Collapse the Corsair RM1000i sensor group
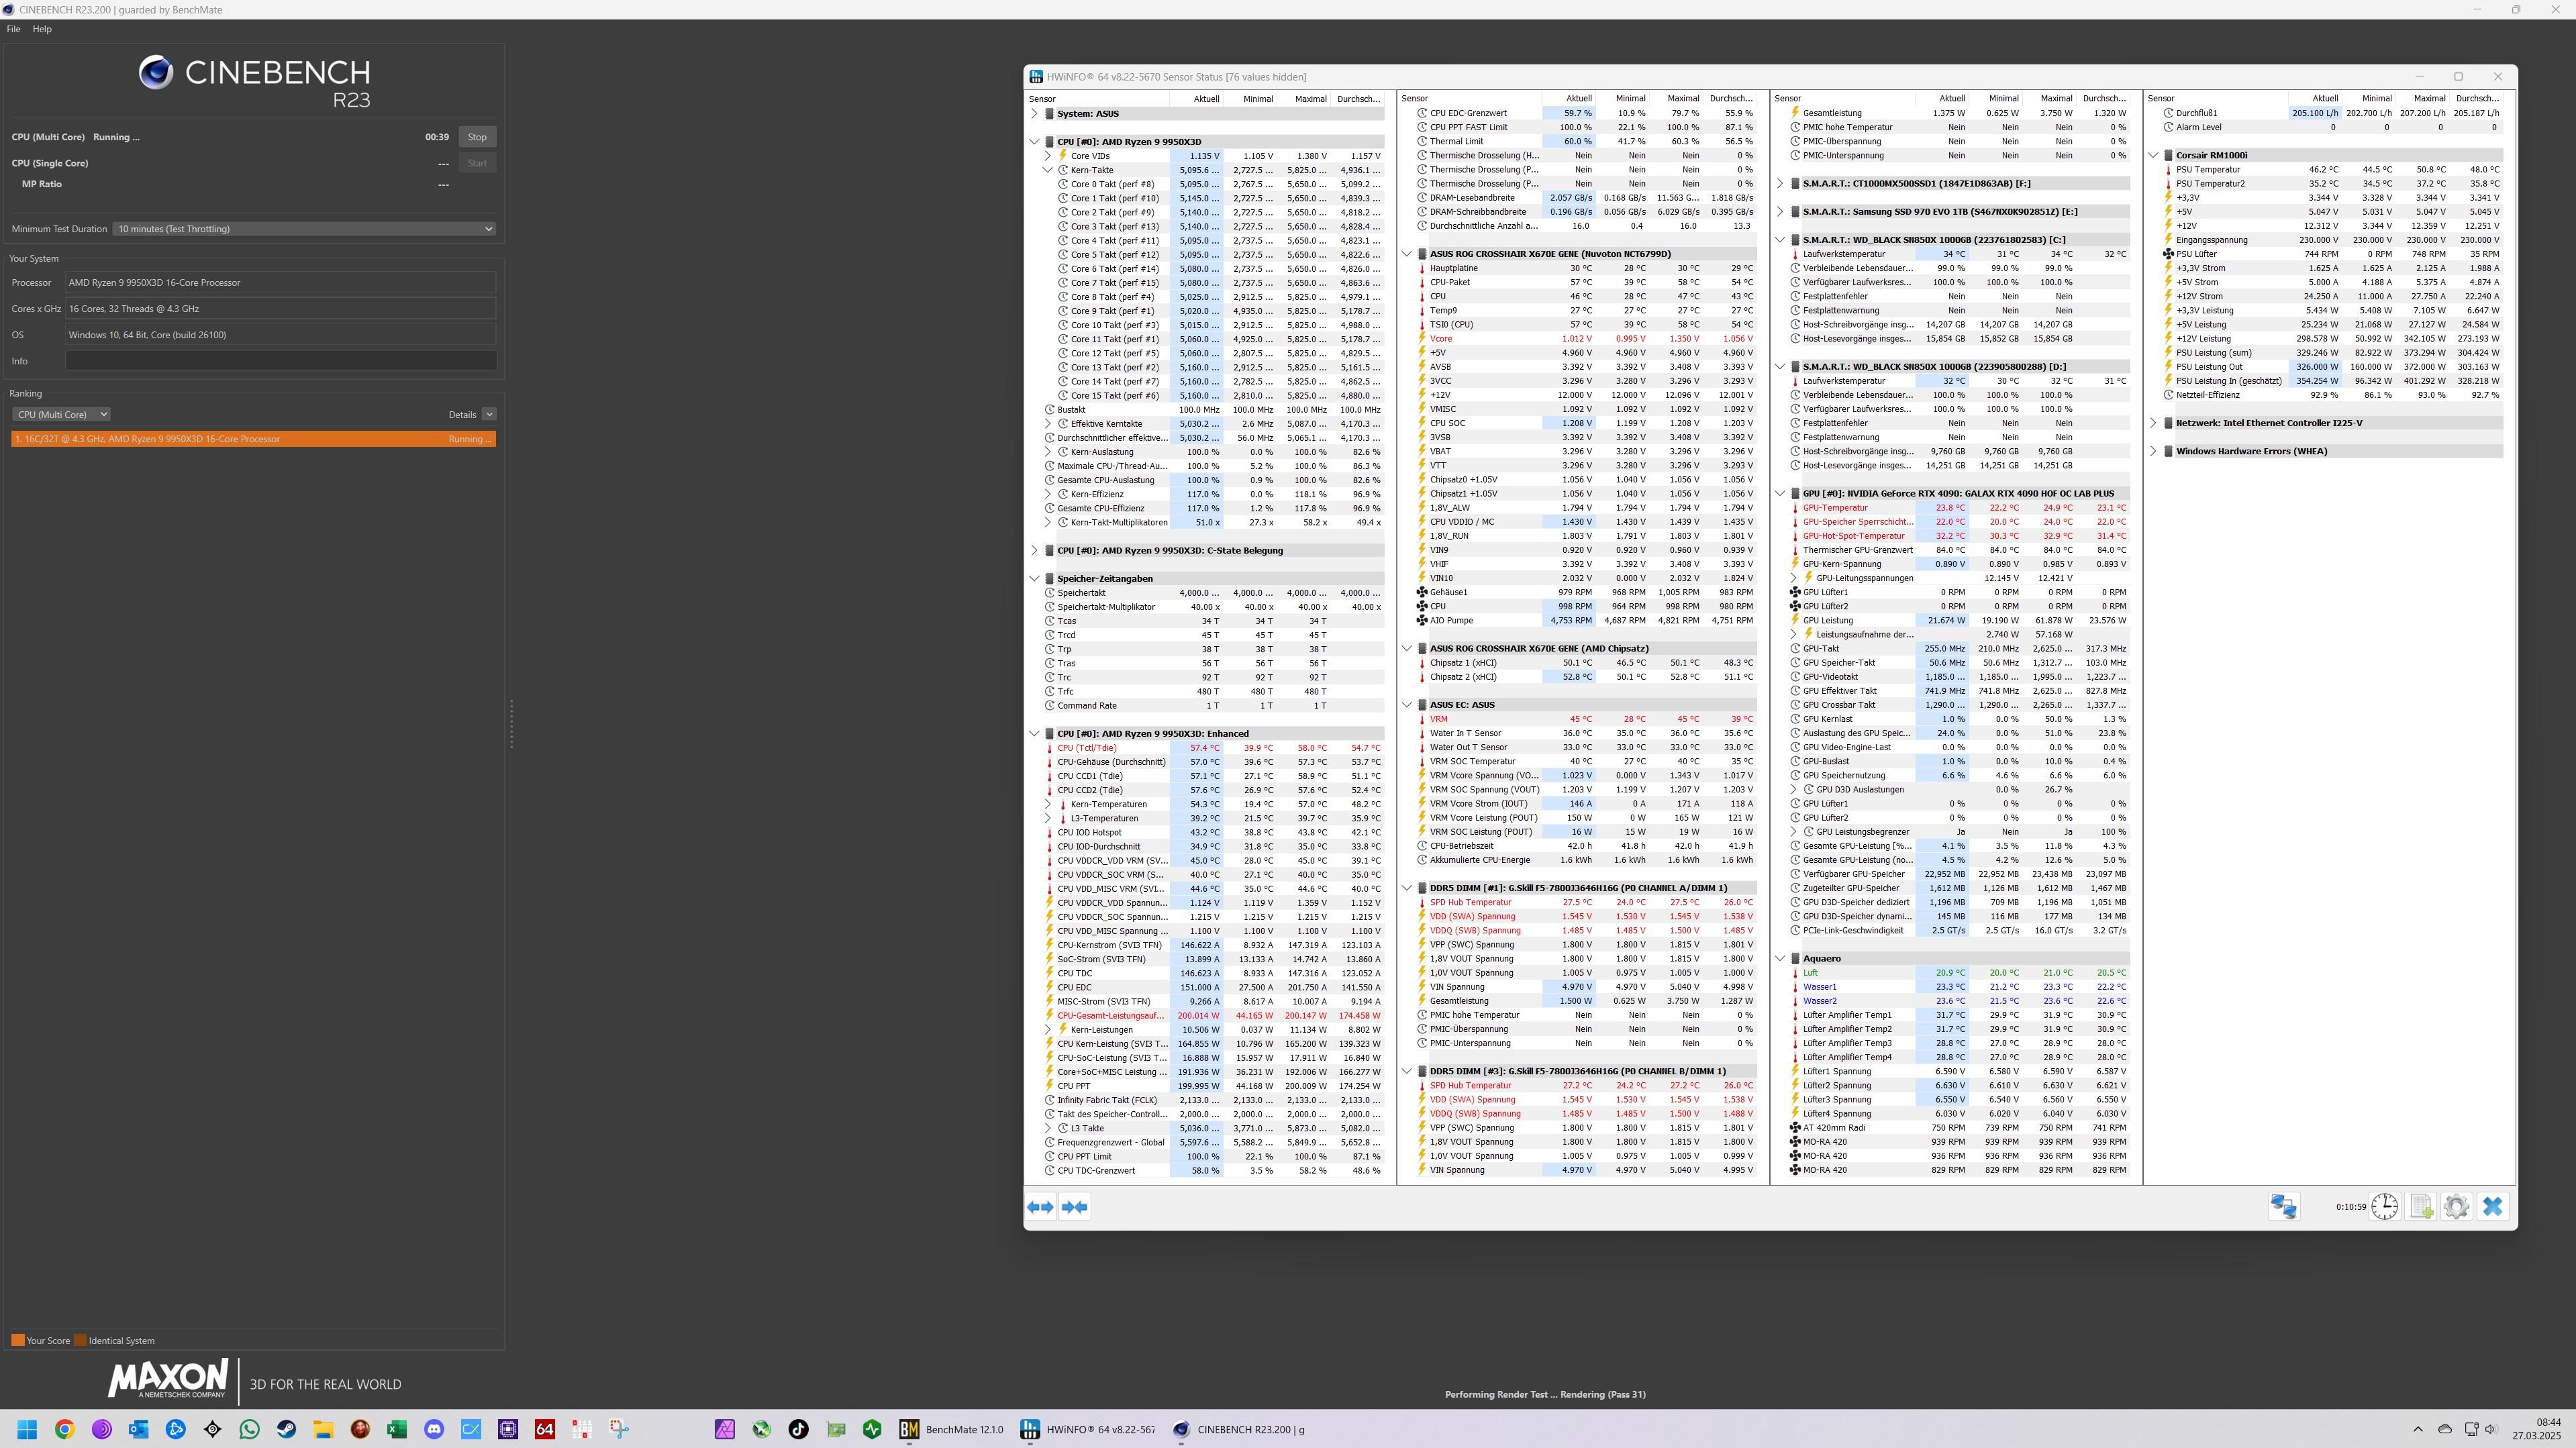Image resolution: width=2576 pixels, height=1448 pixels. (x=2153, y=155)
